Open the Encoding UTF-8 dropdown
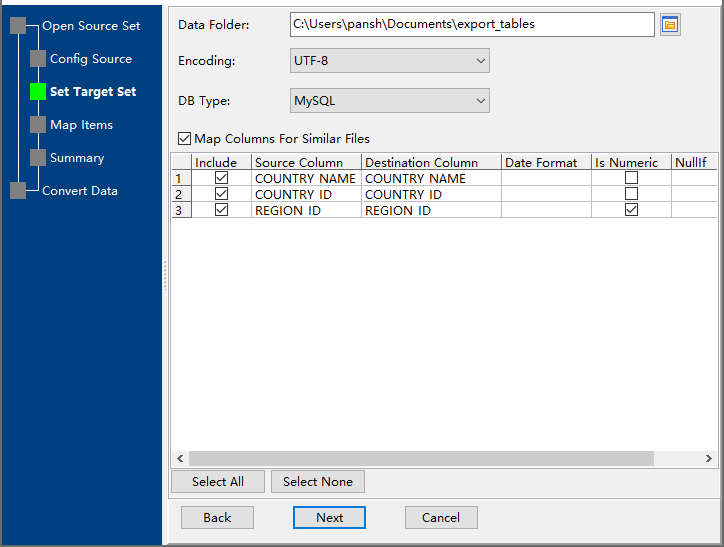The height and width of the screenshot is (547, 724). 390,60
